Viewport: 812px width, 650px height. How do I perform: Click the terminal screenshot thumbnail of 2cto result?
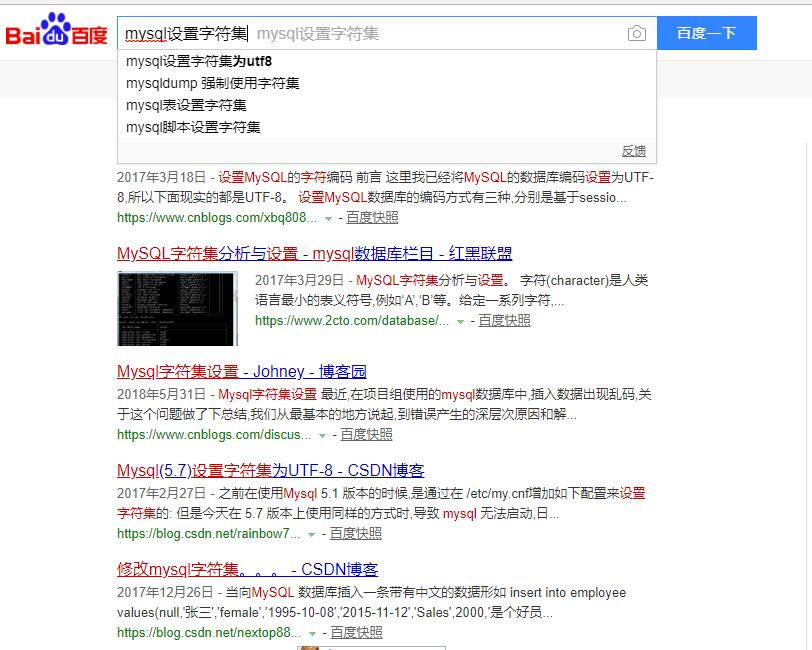(177, 308)
